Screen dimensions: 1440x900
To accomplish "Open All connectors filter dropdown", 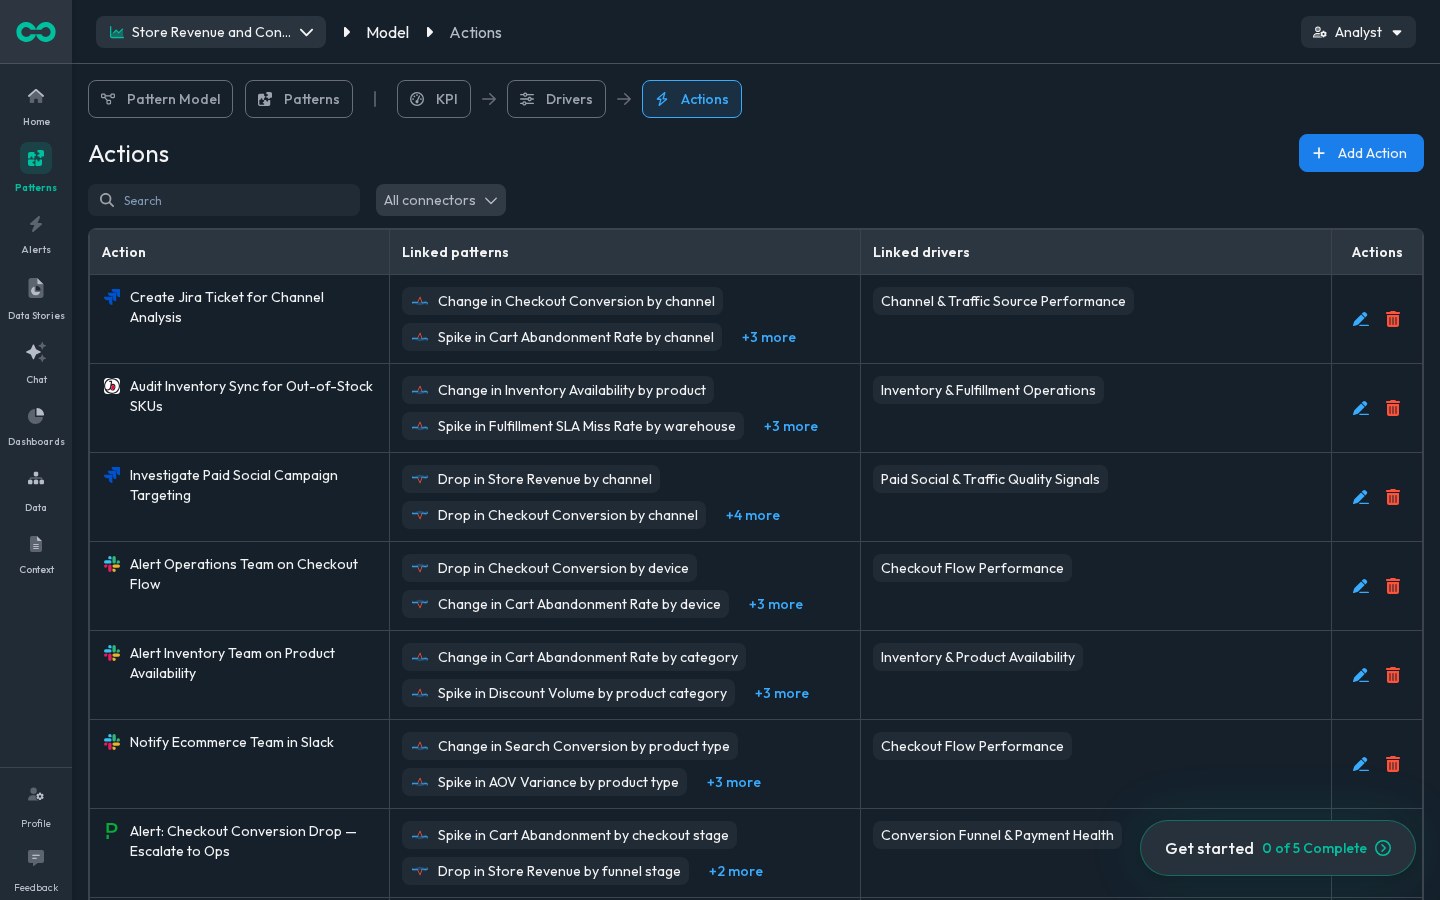I will click(x=441, y=200).
